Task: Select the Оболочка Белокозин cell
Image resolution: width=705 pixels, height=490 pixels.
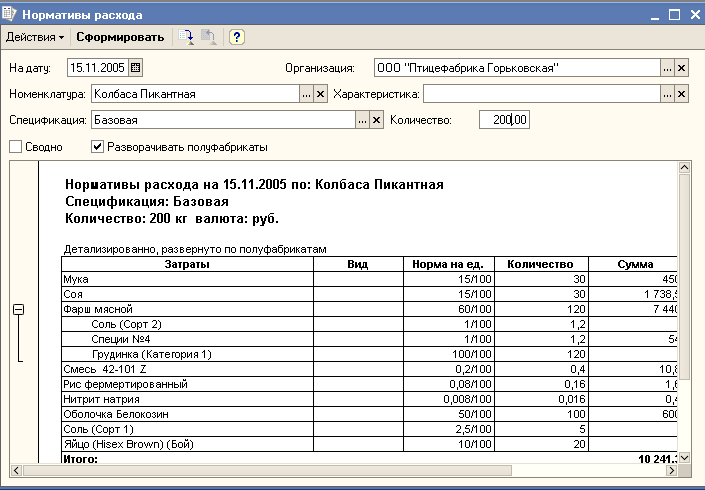Action: click(x=187, y=414)
